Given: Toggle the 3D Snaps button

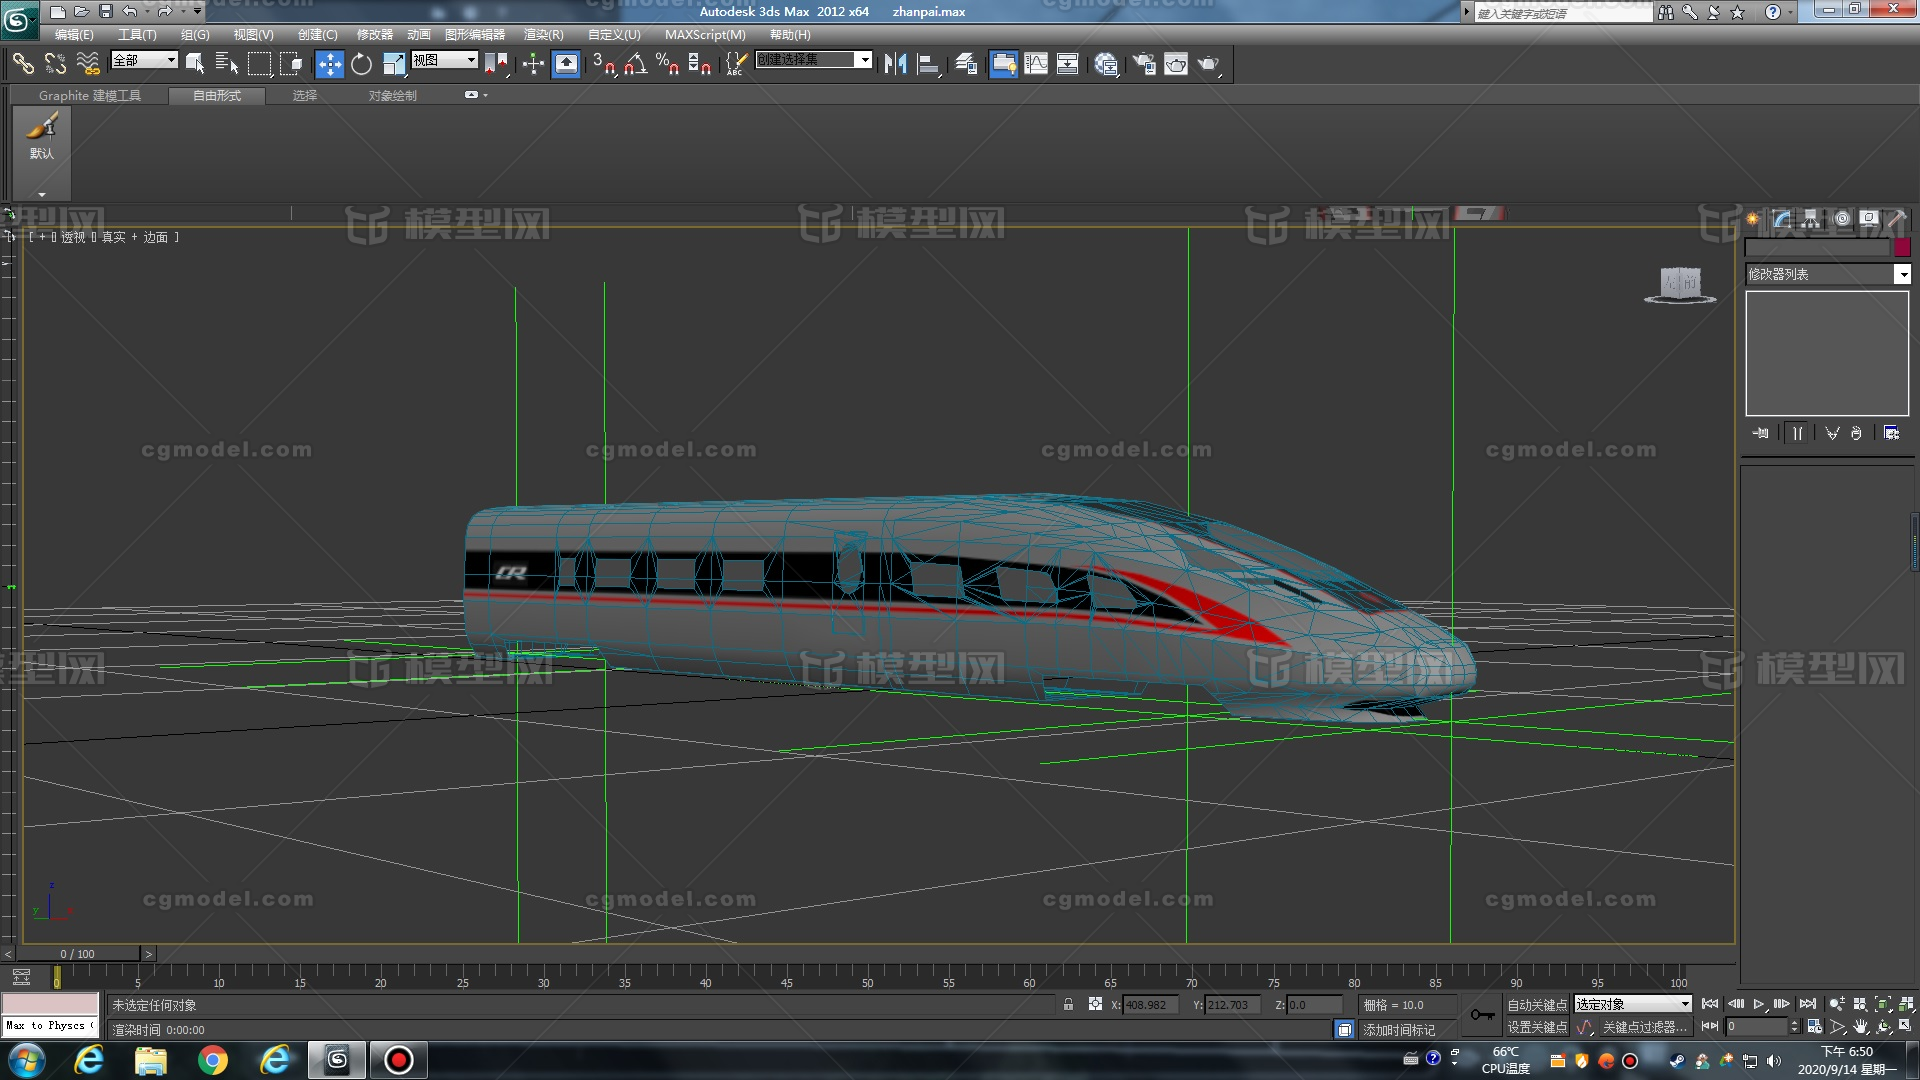Looking at the screenshot, I should coord(604,64).
